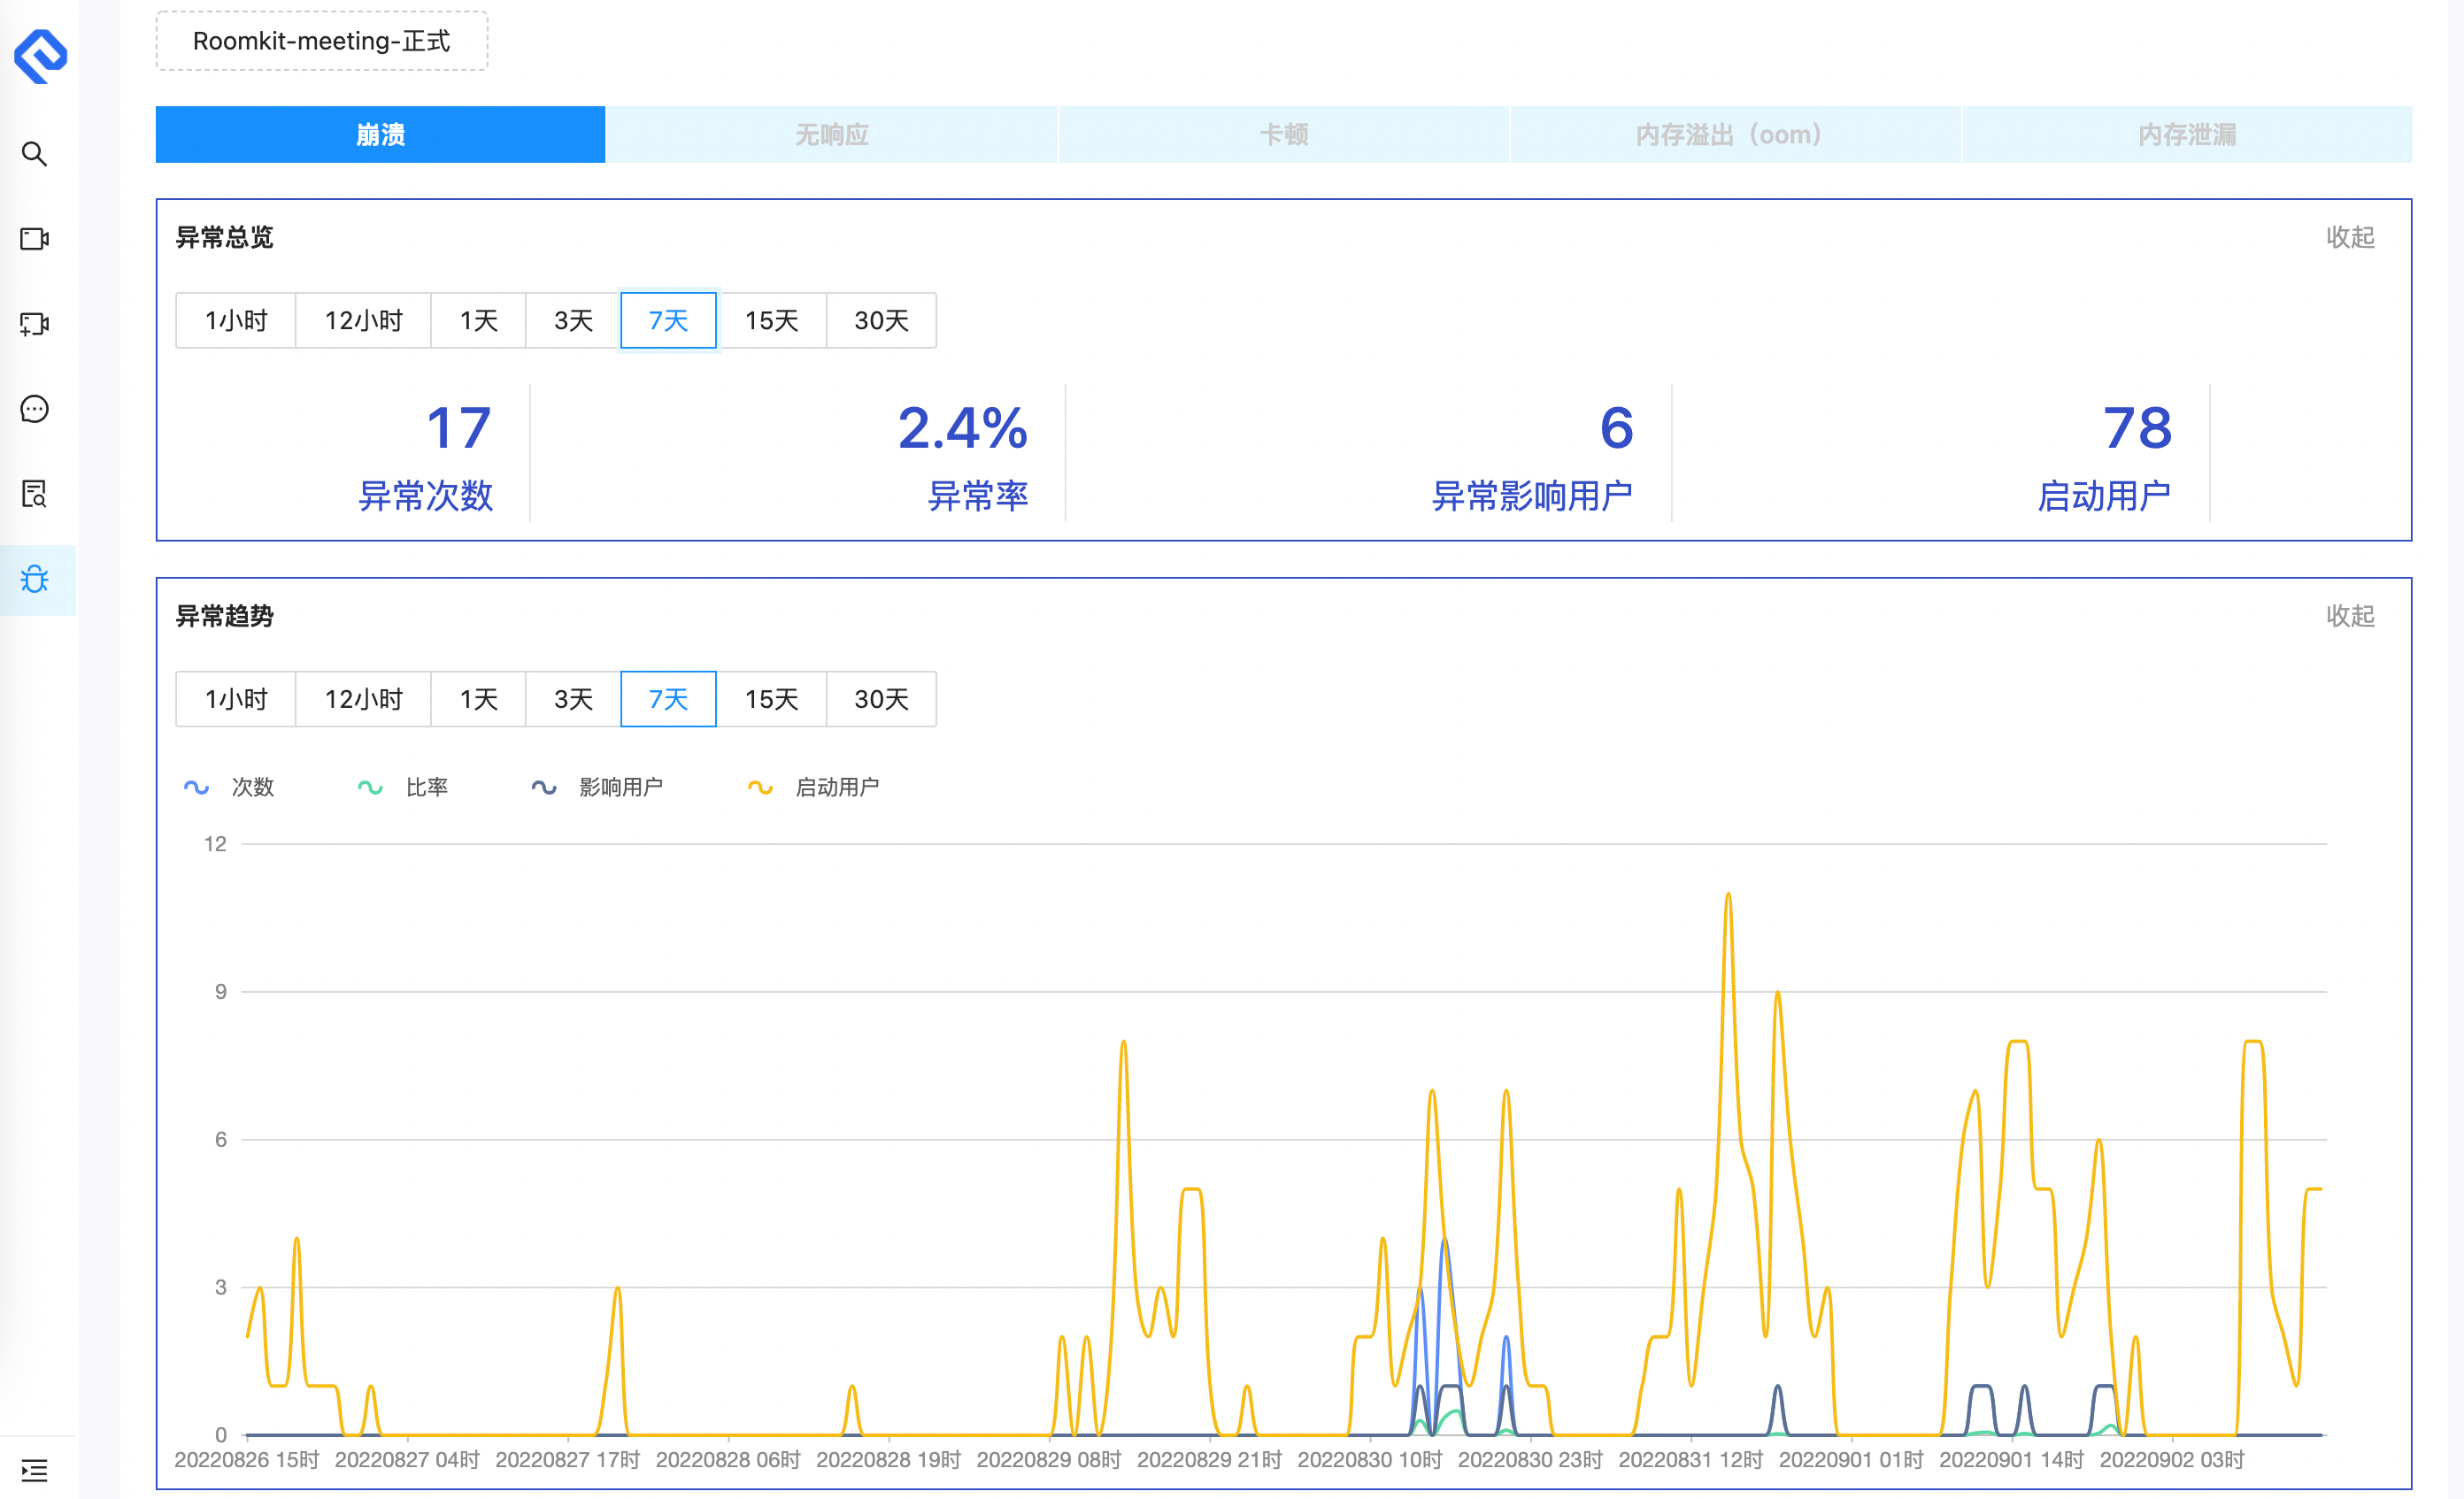2464x1499 pixels.
Task: Select 30天 range in 异常趋势
Action: 882,699
